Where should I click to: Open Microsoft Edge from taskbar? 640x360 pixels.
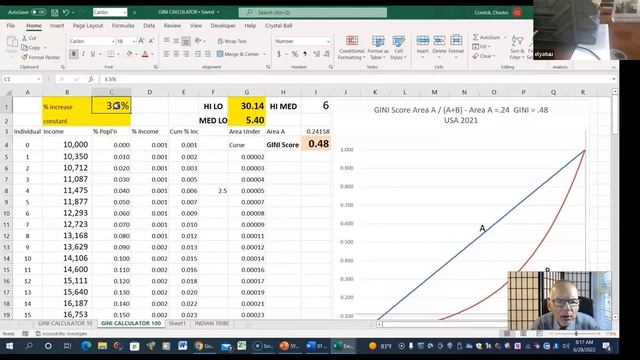[86, 346]
